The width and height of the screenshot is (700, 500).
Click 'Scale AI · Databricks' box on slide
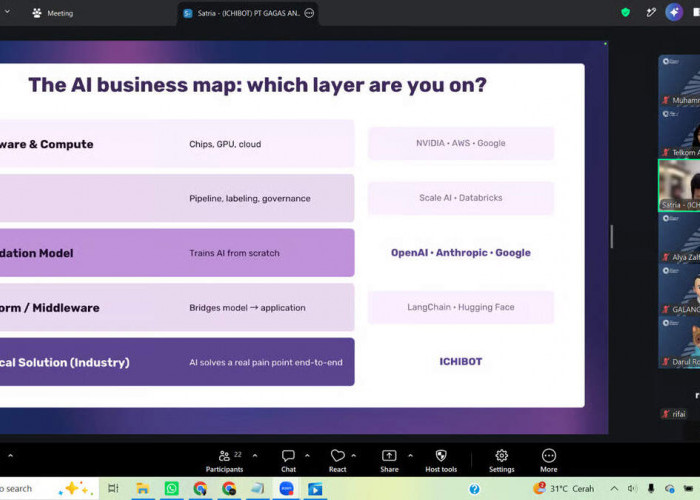(461, 198)
